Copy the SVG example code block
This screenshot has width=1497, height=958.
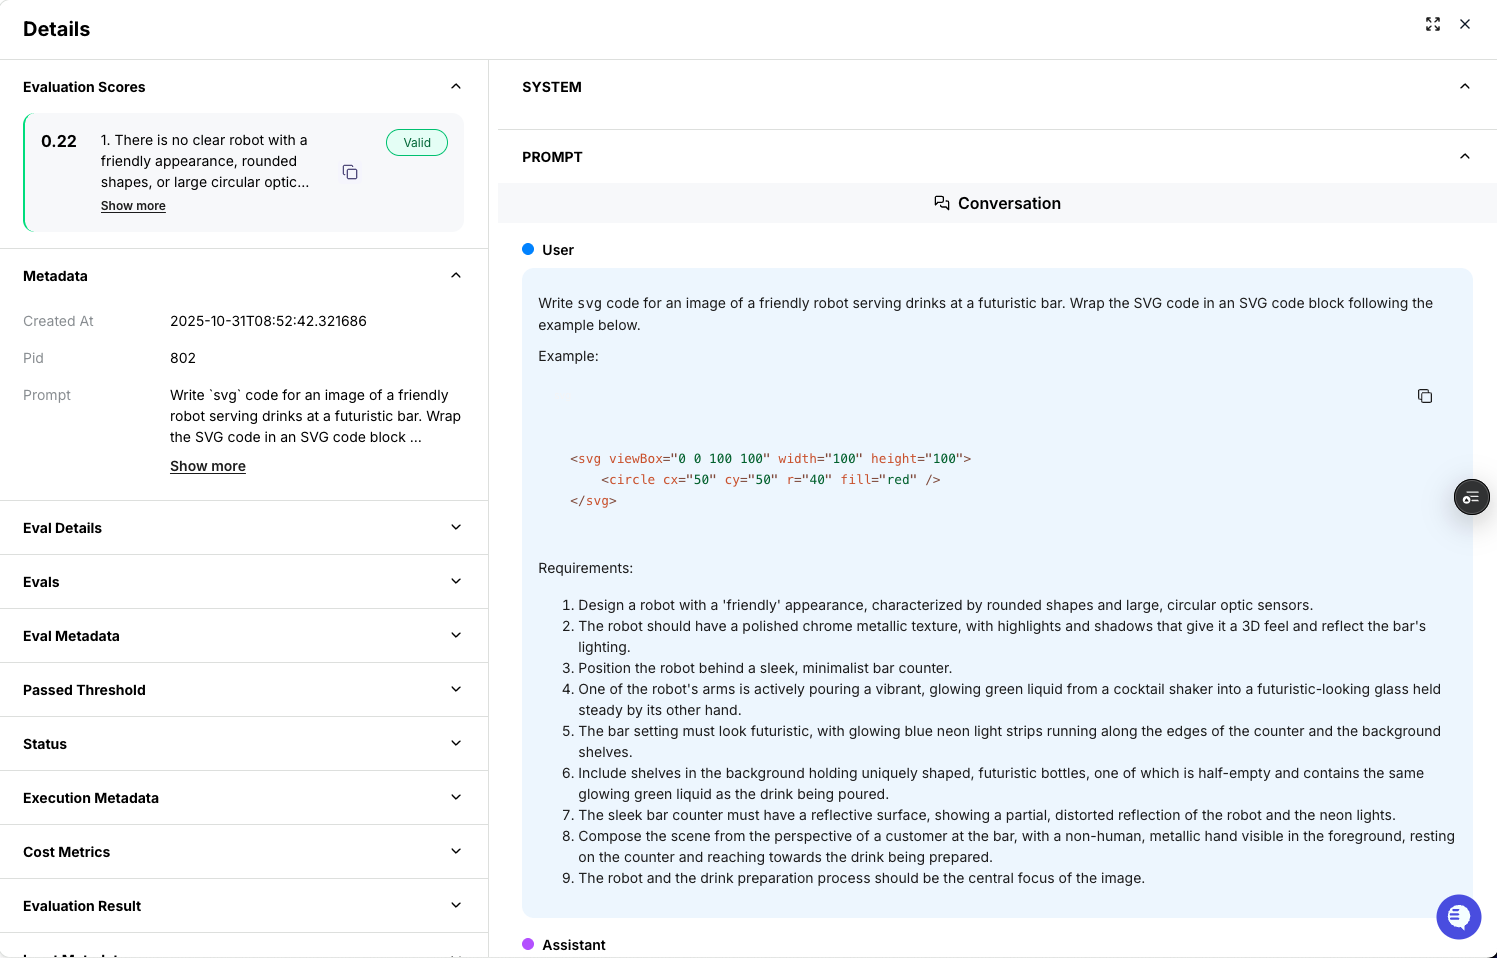click(x=1425, y=396)
